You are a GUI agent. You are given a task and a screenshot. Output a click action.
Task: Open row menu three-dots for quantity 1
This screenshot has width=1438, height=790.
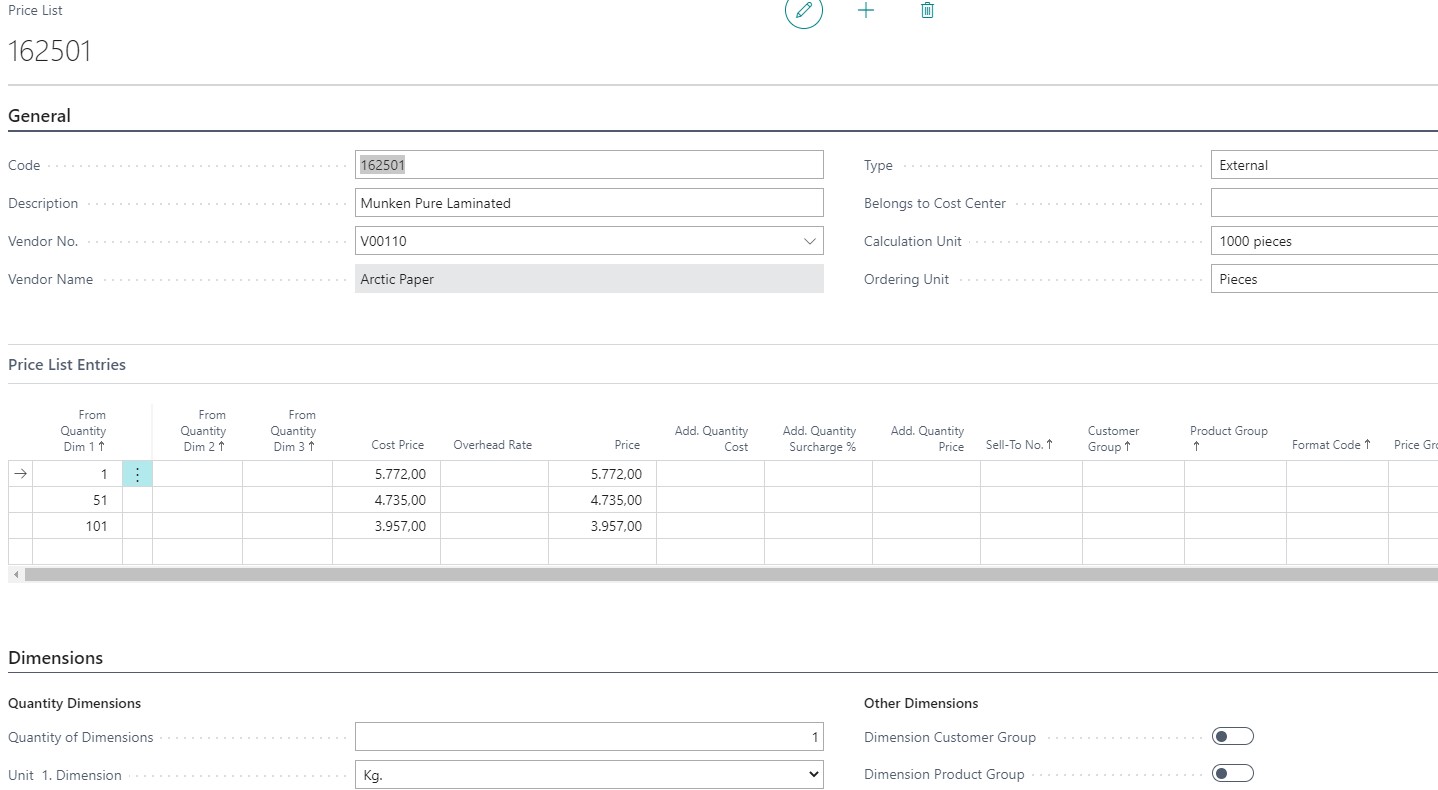138,474
